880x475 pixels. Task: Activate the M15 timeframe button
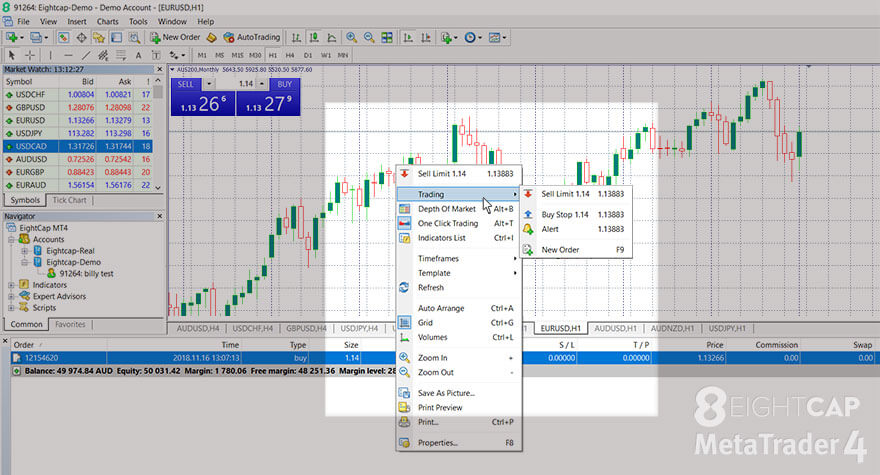(x=237, y=55)
